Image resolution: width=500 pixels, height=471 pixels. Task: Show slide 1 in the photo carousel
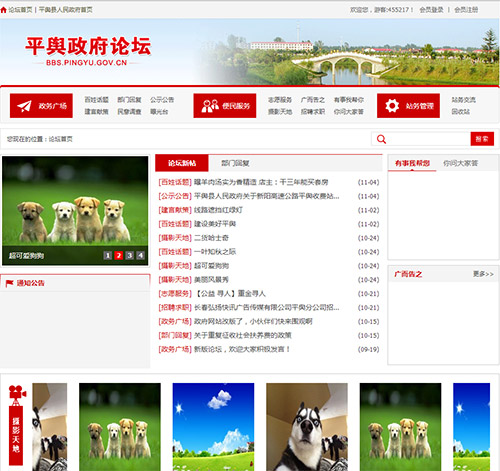click(107, 255)
